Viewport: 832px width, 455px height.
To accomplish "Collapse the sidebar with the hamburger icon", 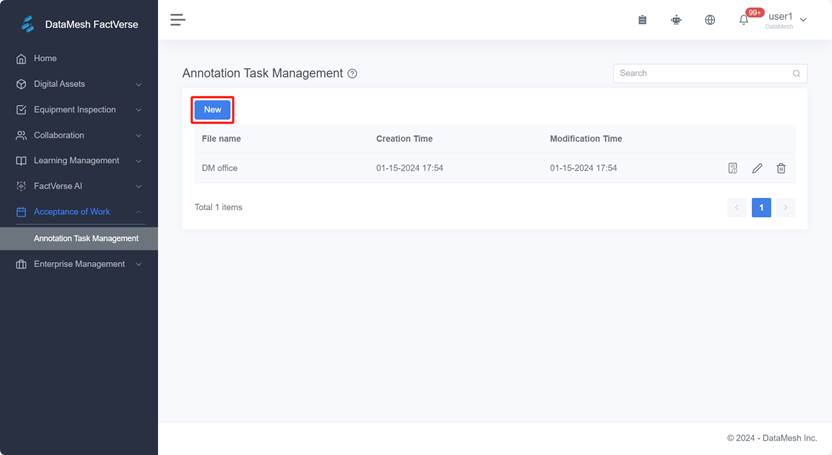I will point(178,20).
